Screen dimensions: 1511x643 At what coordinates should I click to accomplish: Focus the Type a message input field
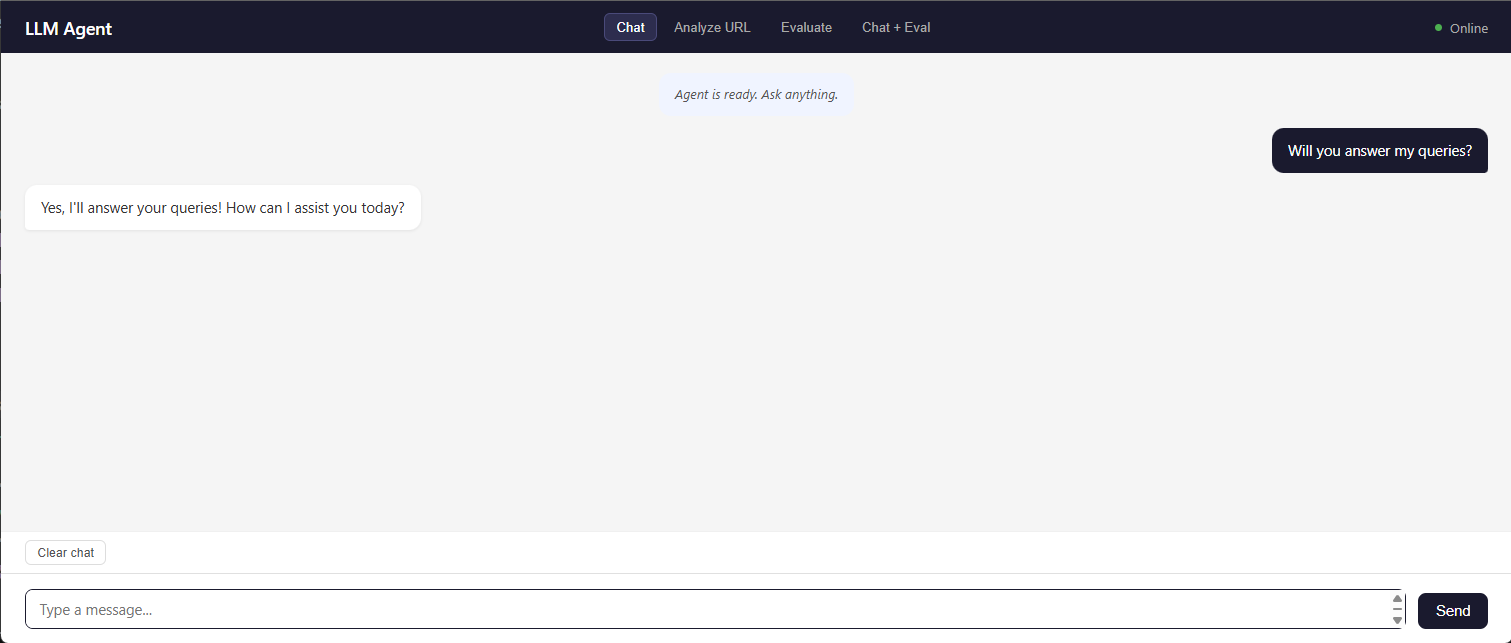[x=715, y=609]
